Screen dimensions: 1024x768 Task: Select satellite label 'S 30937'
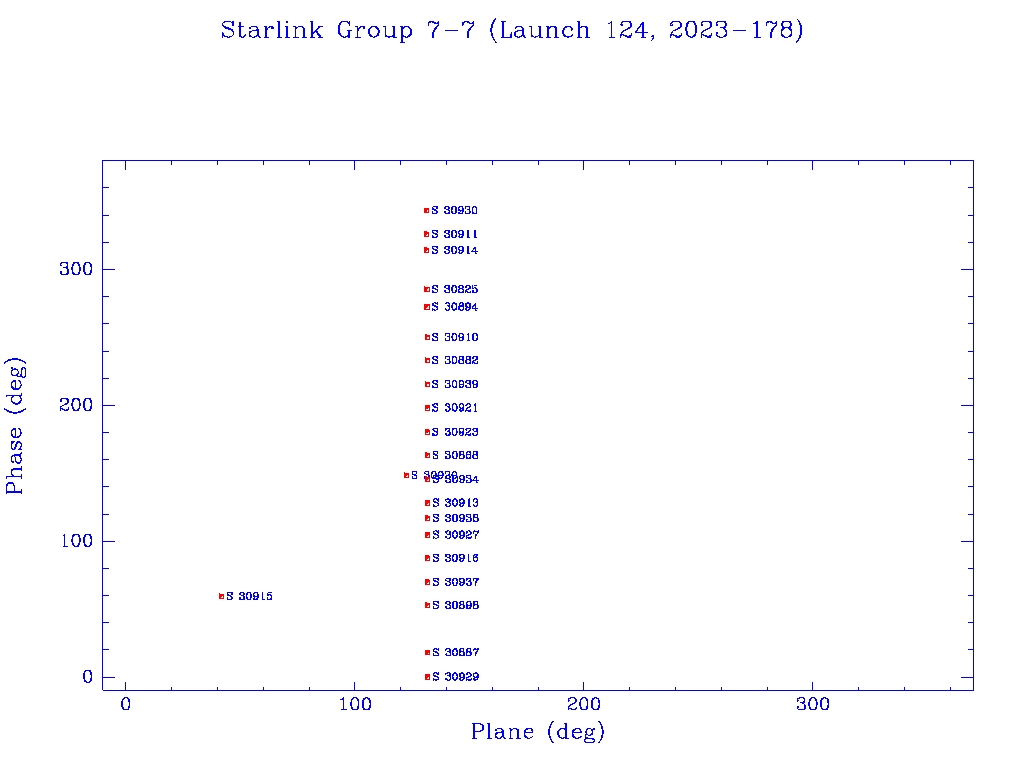[456, 582]
